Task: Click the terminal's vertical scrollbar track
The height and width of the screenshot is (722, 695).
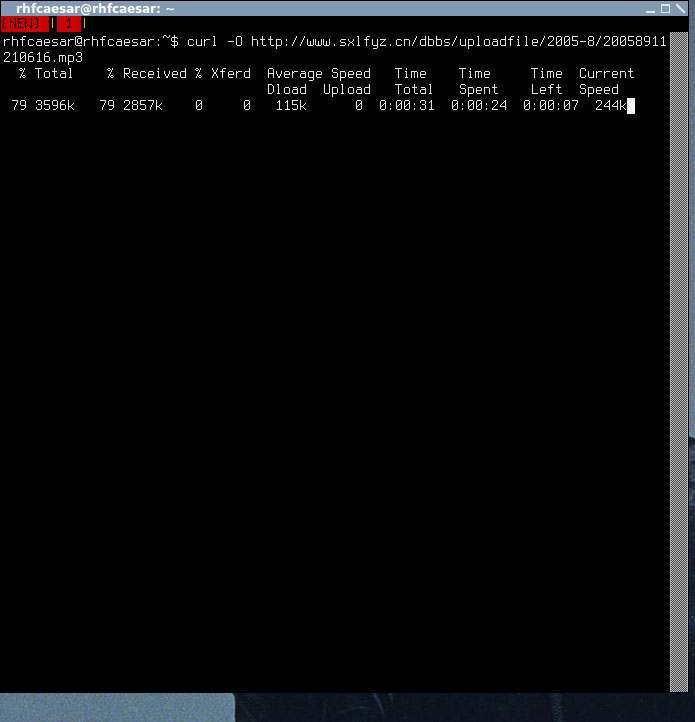Action: 678,361
